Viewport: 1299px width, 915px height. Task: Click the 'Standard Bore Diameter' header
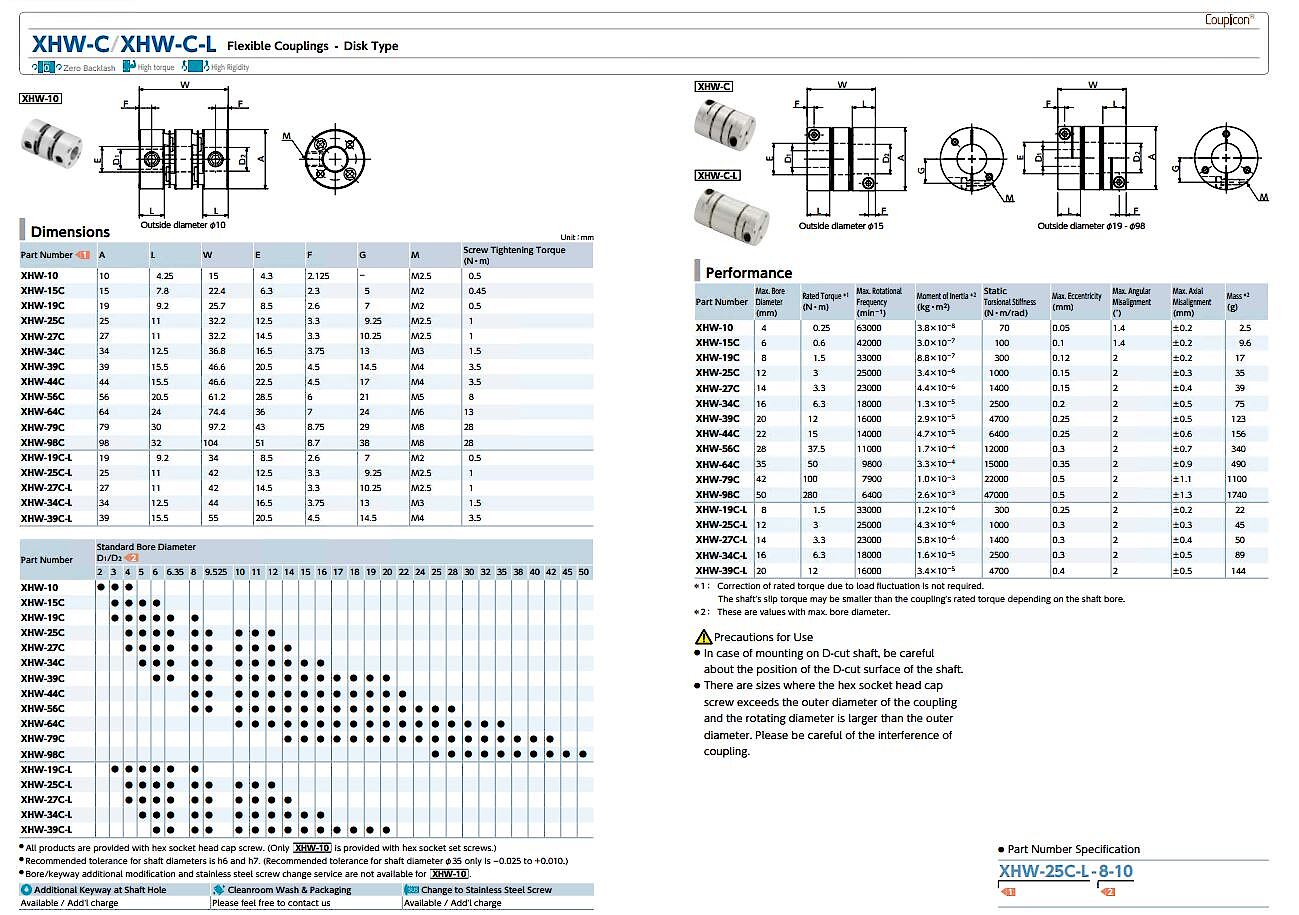click(146, 547)
